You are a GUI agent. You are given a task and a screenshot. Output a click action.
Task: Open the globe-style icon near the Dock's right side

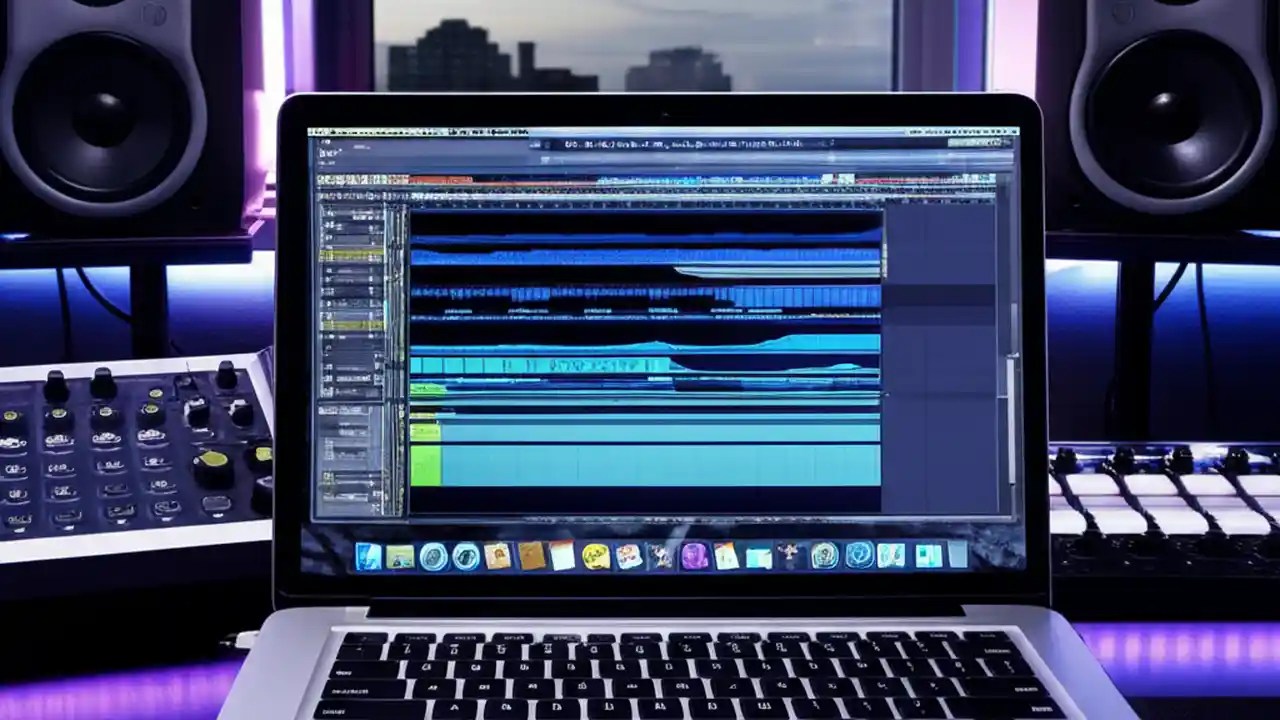pos(858,557)
